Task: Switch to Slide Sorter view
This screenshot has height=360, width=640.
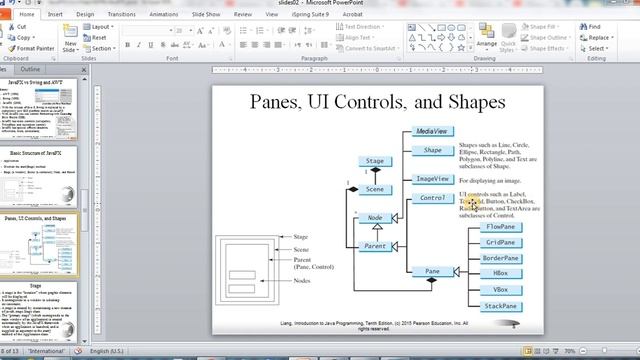Action: pos(537,351)
